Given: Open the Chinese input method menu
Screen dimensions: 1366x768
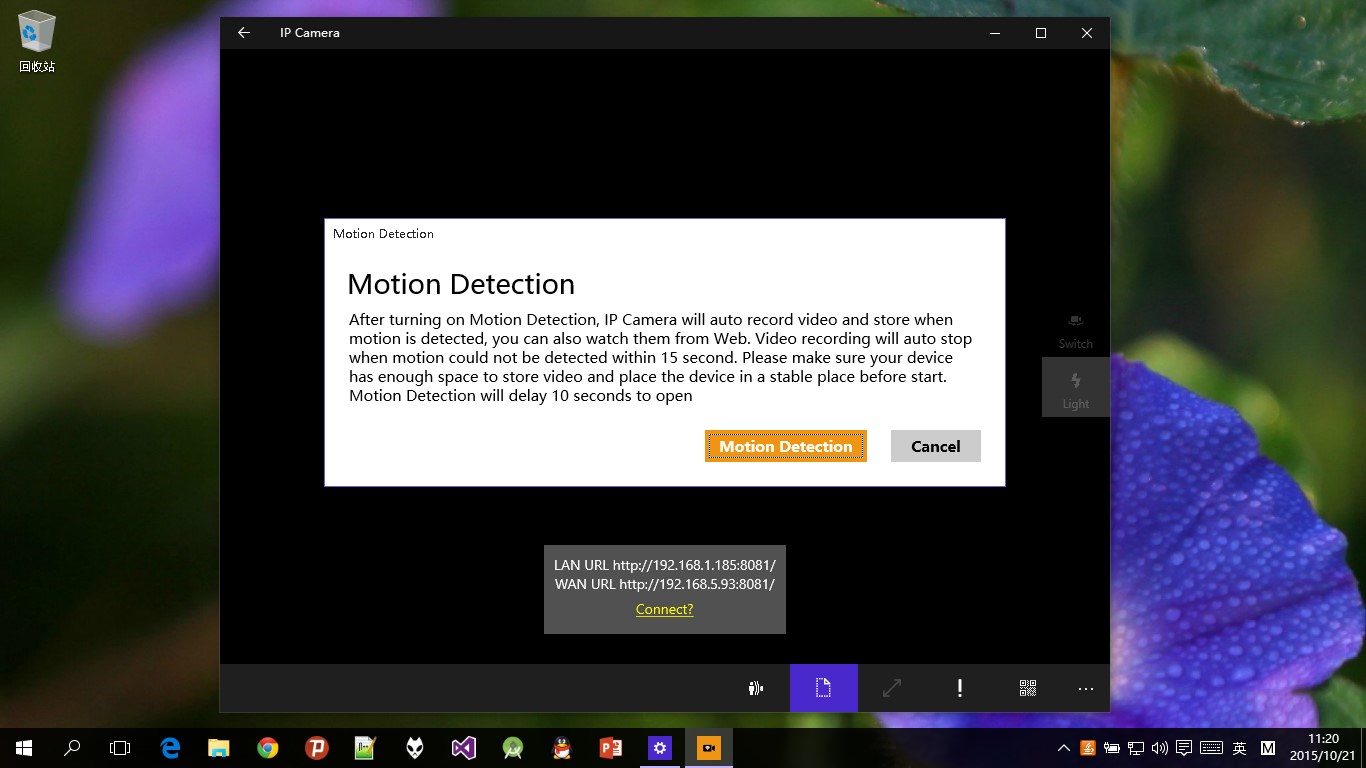Looking at the screenshot, I should pyautogui.click(x=1238, y=747).
